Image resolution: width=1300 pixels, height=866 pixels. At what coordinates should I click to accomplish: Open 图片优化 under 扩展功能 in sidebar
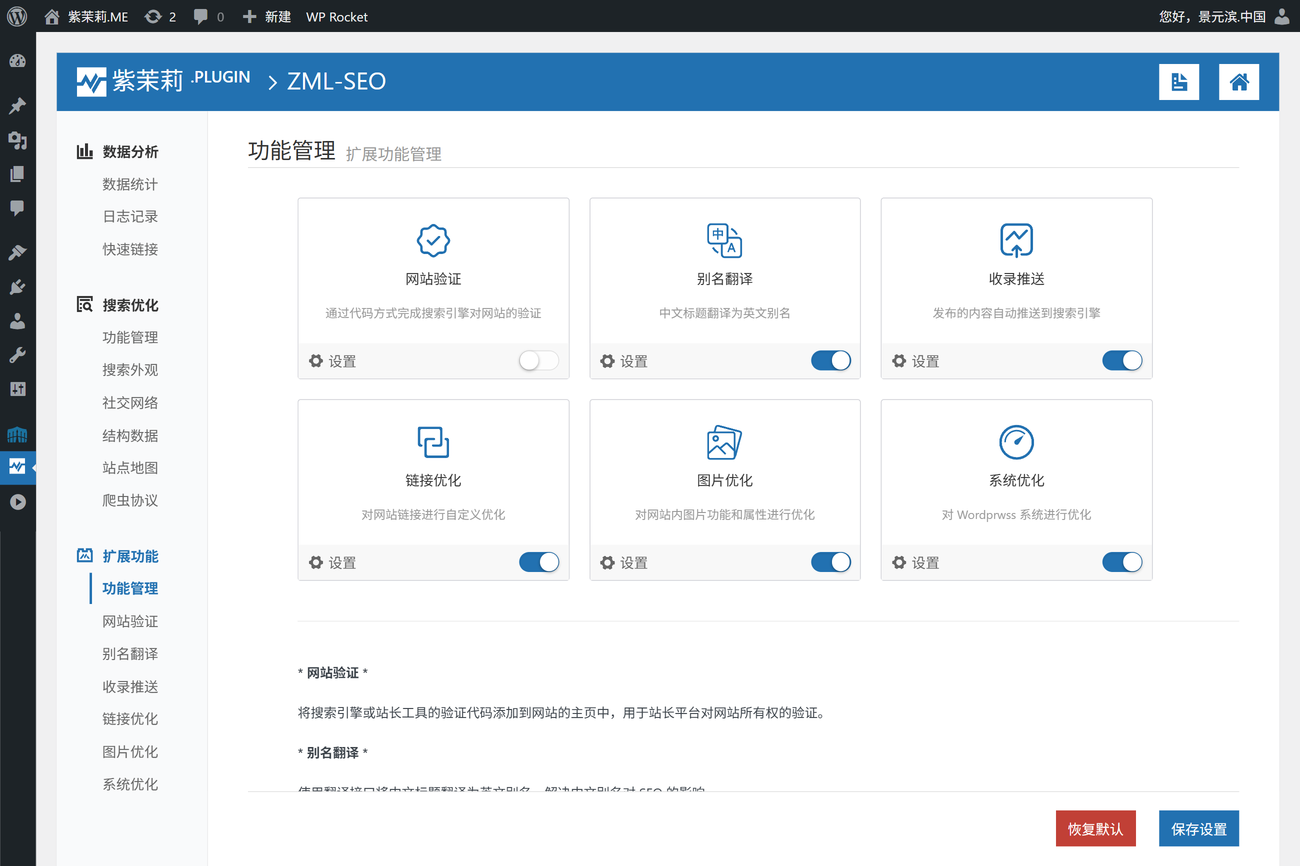tap(130, 752)
